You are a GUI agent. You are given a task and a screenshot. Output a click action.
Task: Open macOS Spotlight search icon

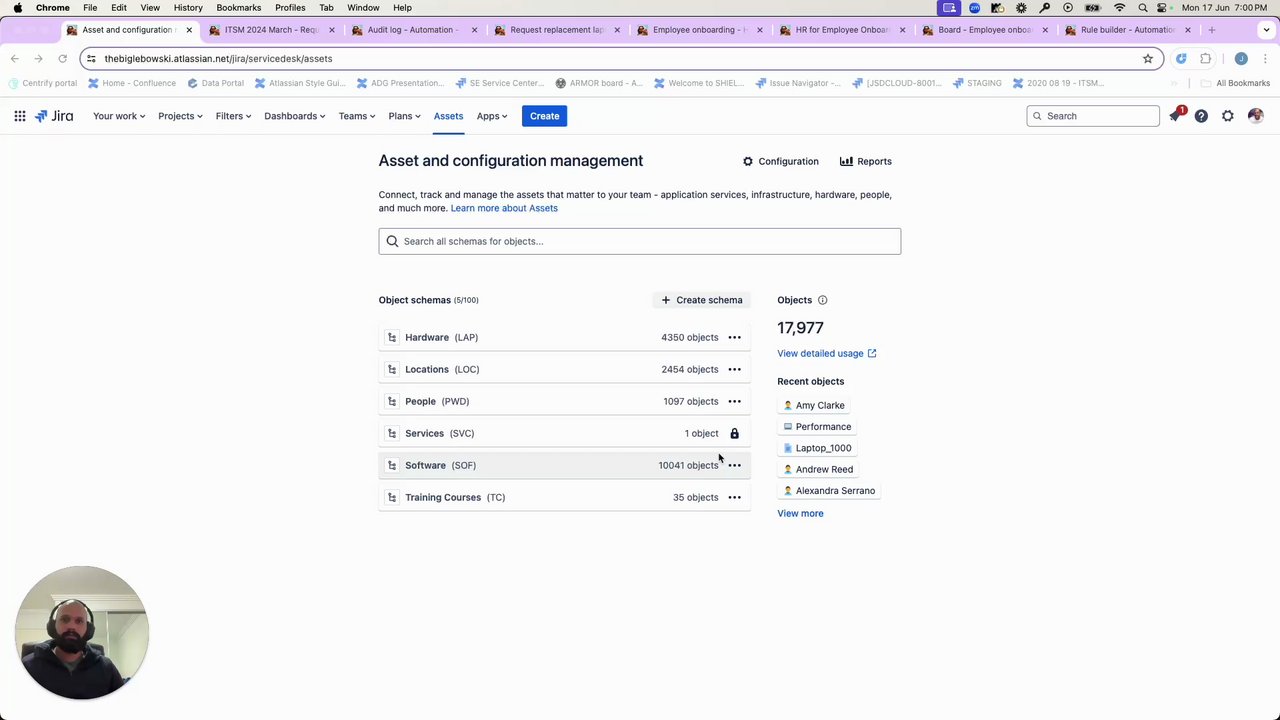pyautogui.click(x=1143, y=8)
